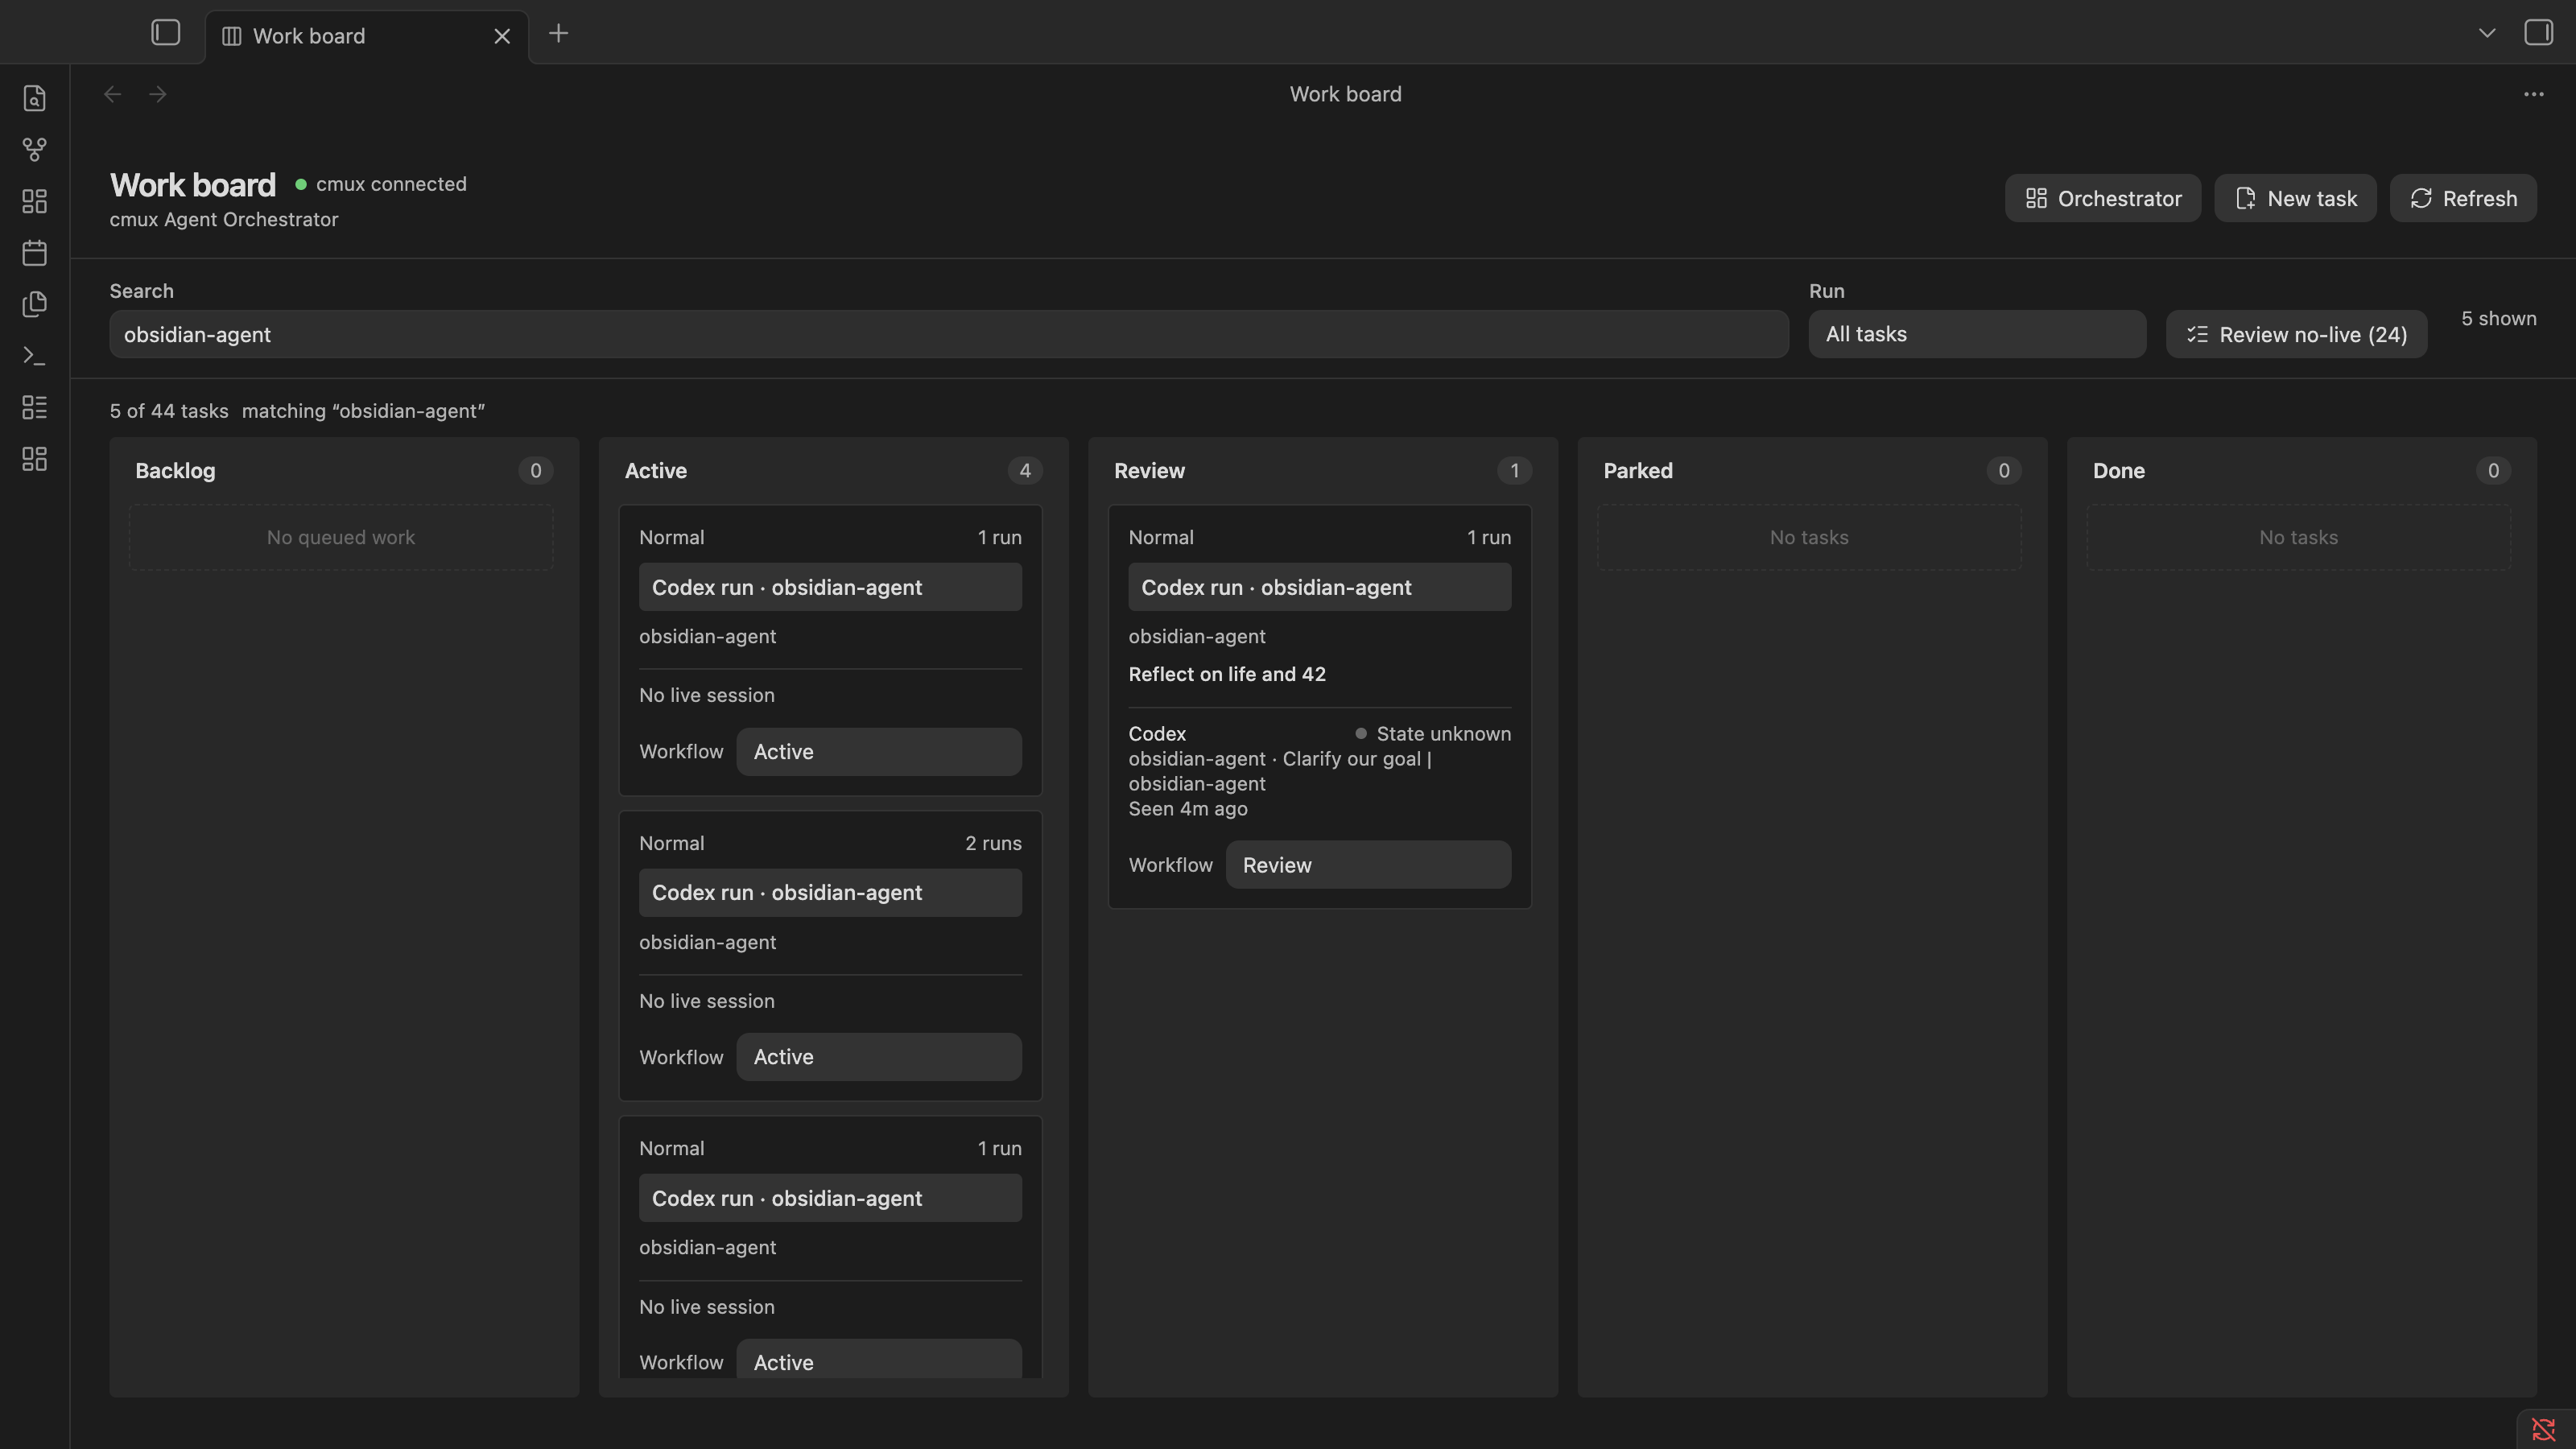Viewport: 2576px width, 1449px height.
Task: Navigate back with the left arrow
Action: coord(113,94)
